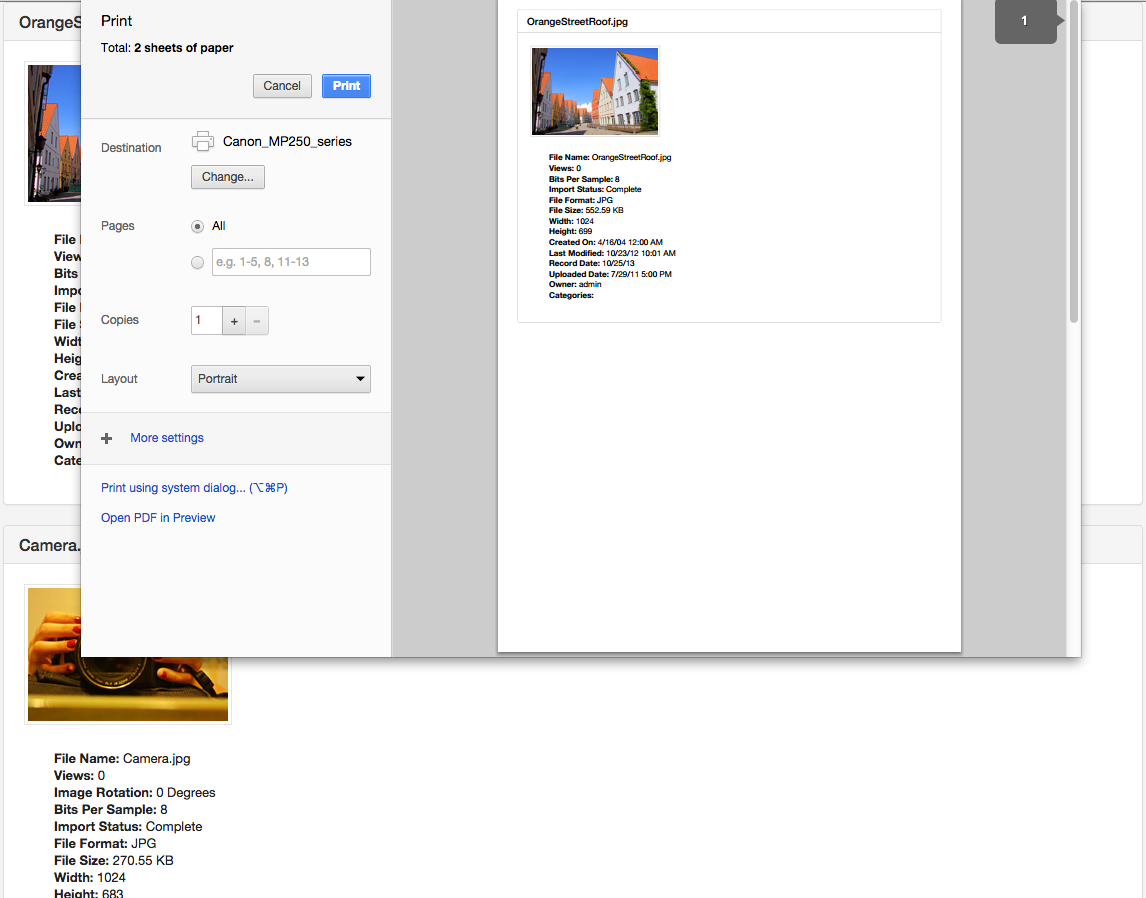This screenshot has height=898, width=1146.
Task: Open the Layout dropdown showing Portrait
Action: [x=281, y=379]
